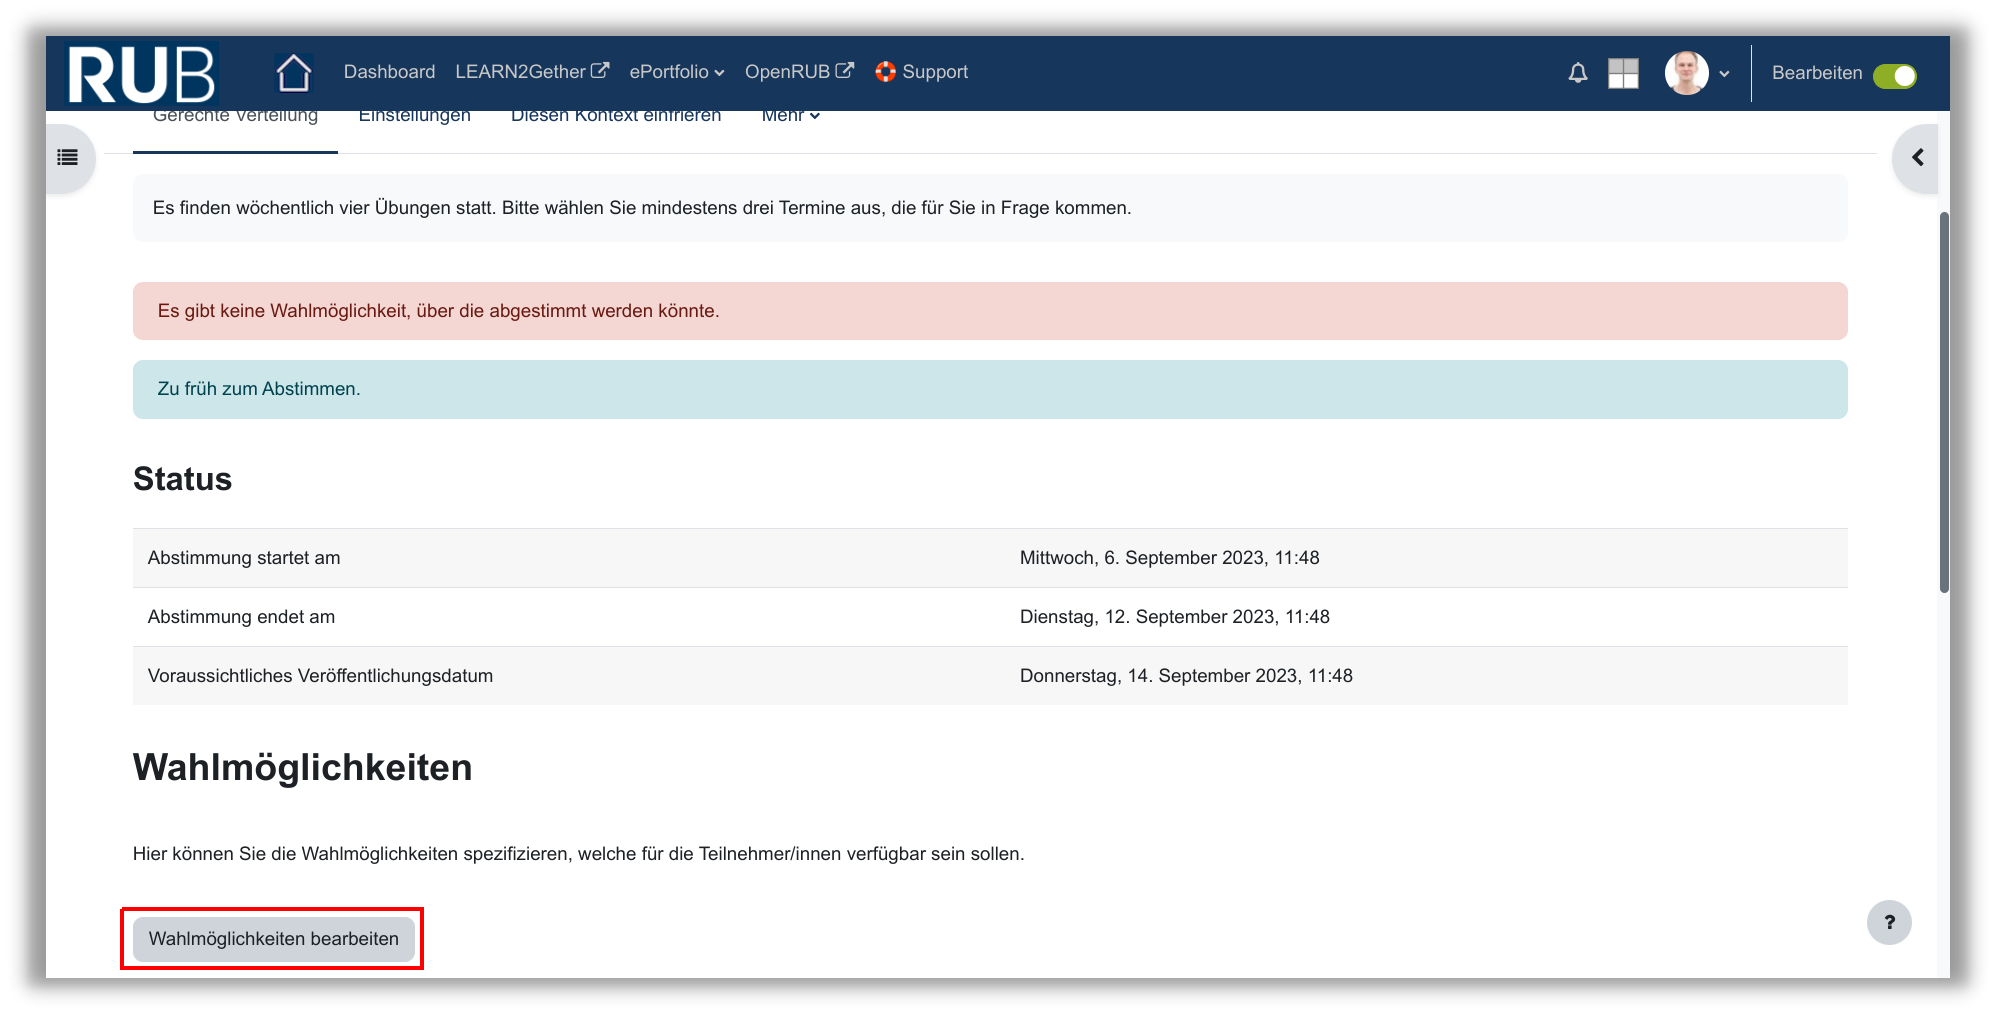
Task: Open the help question mark button
Action: tap(1888, 922)
